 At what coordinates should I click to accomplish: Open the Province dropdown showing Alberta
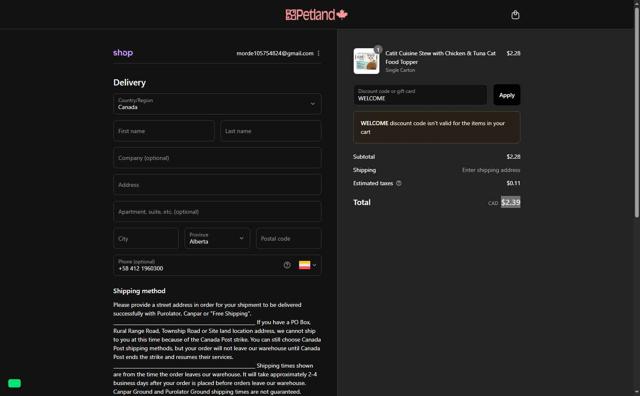coord(217,238)
